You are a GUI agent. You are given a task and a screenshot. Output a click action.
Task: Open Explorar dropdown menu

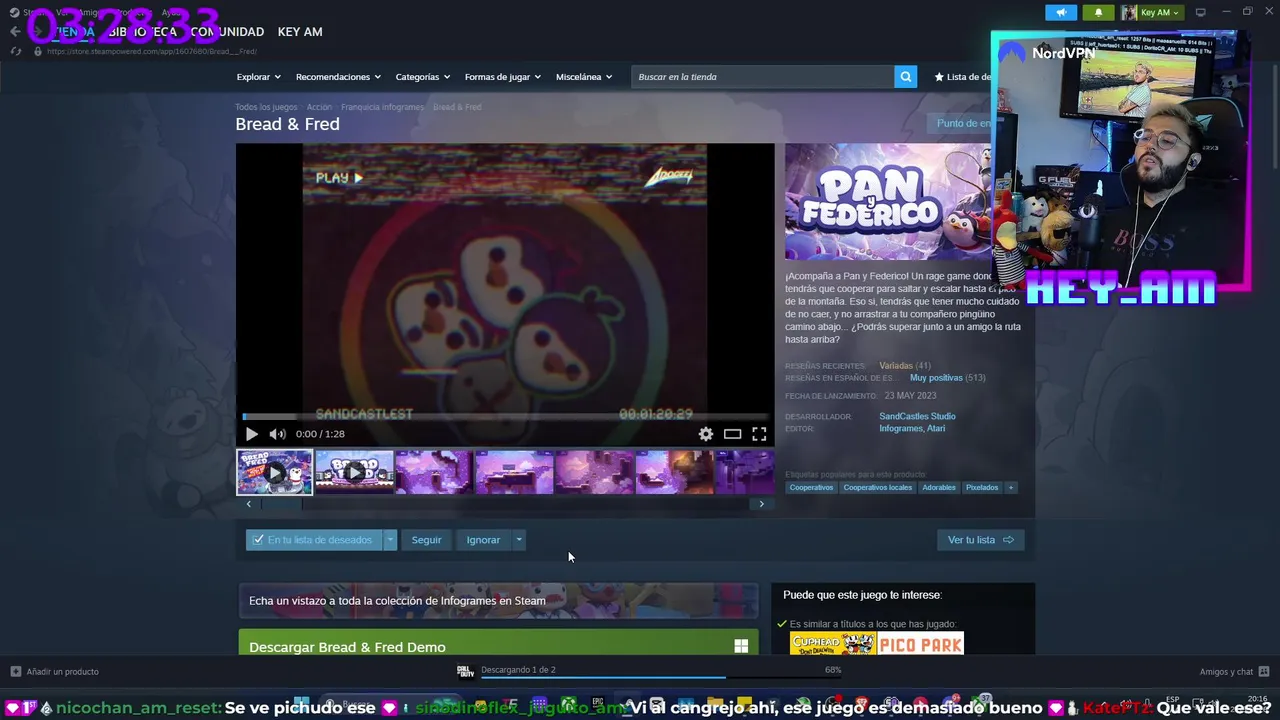258,77
